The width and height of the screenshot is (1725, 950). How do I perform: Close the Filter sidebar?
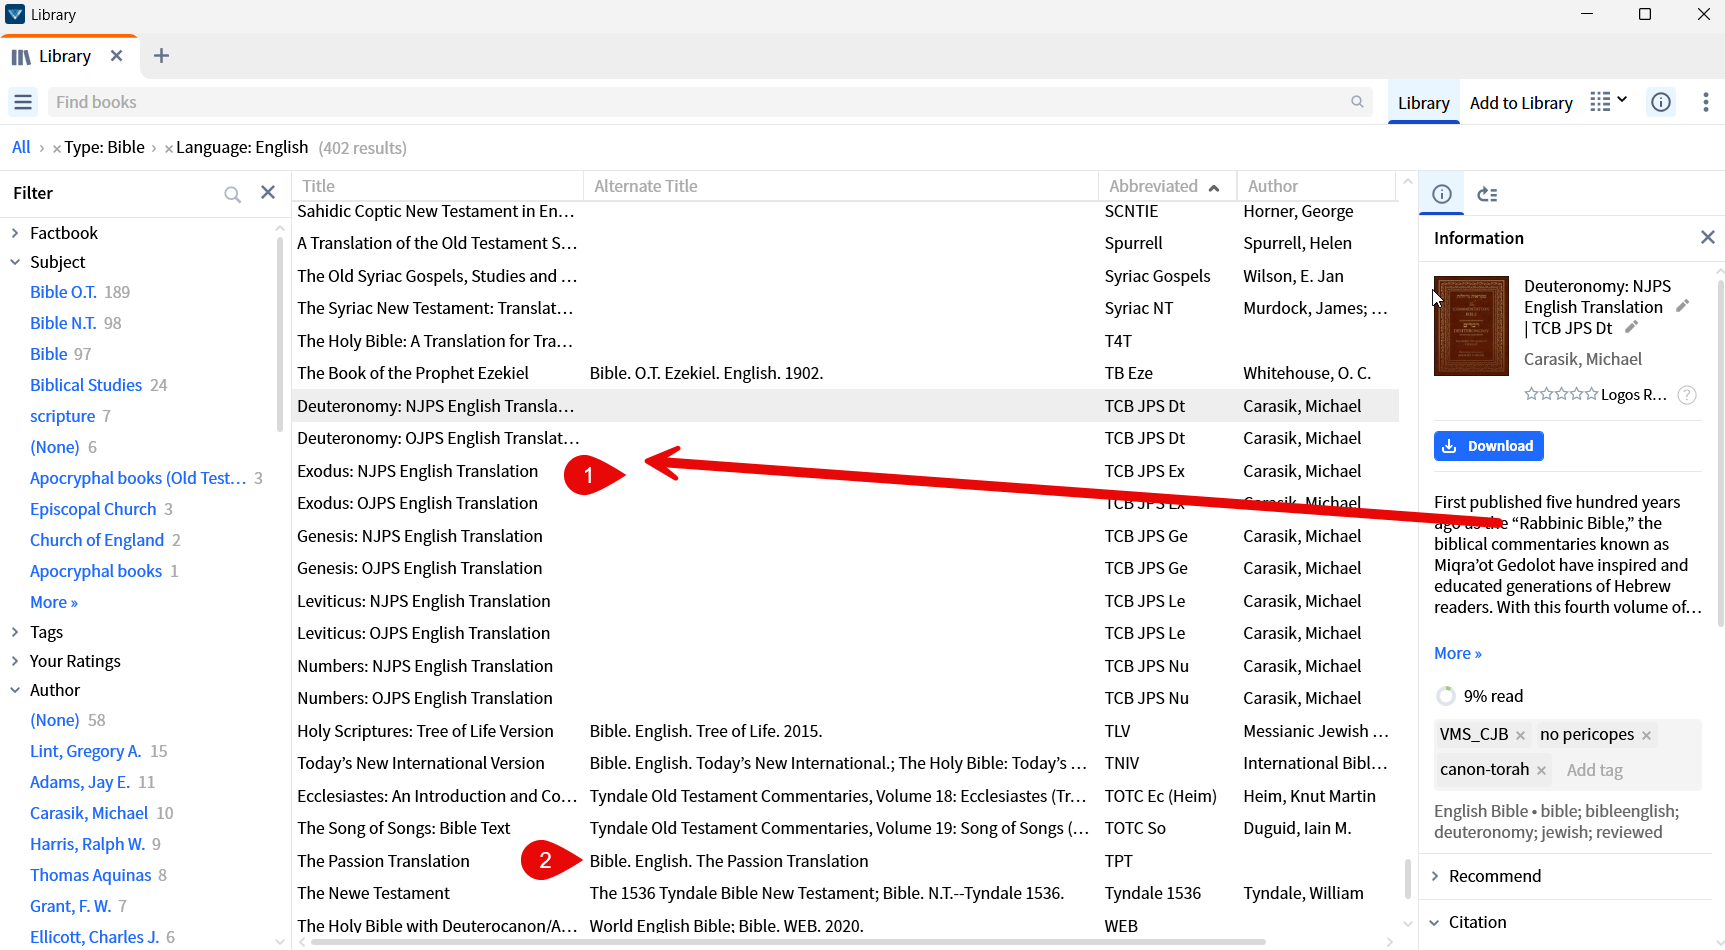(268, 193)
